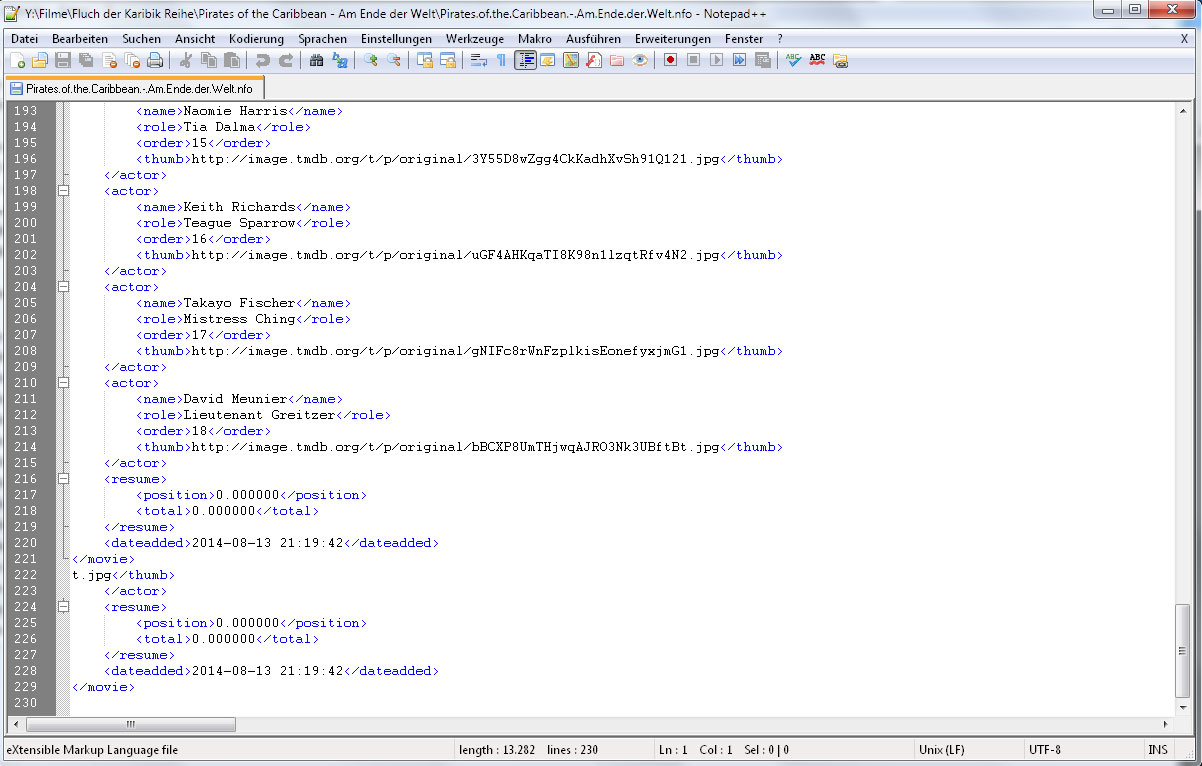
Task: Undo the last action via toolbar
Action: click(262, 61)
